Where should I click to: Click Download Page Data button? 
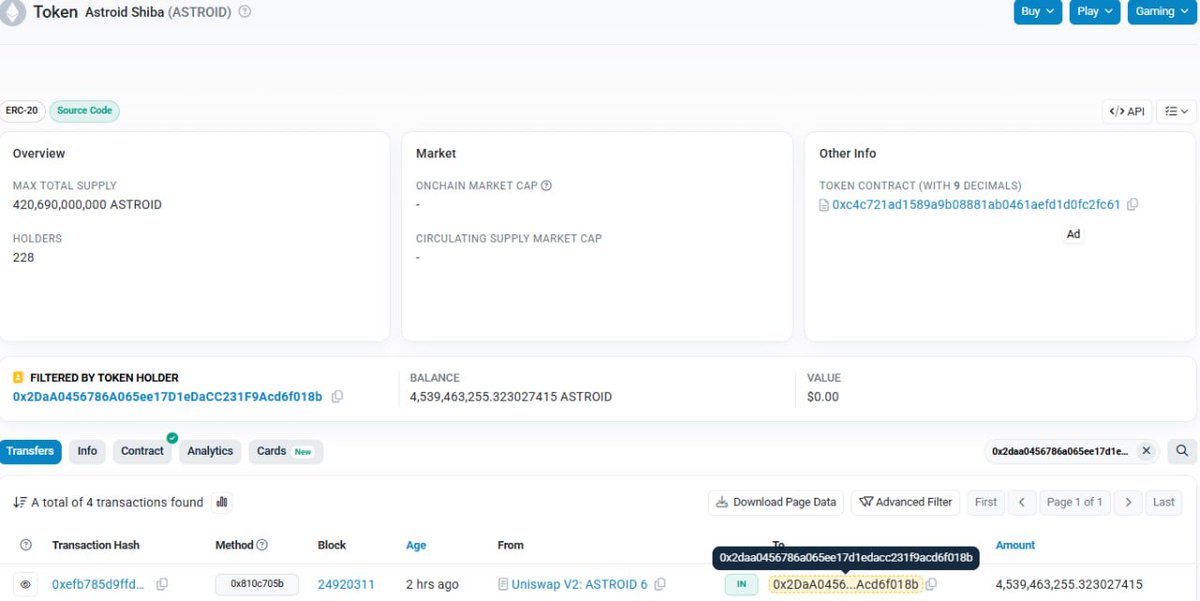point(776,502)
